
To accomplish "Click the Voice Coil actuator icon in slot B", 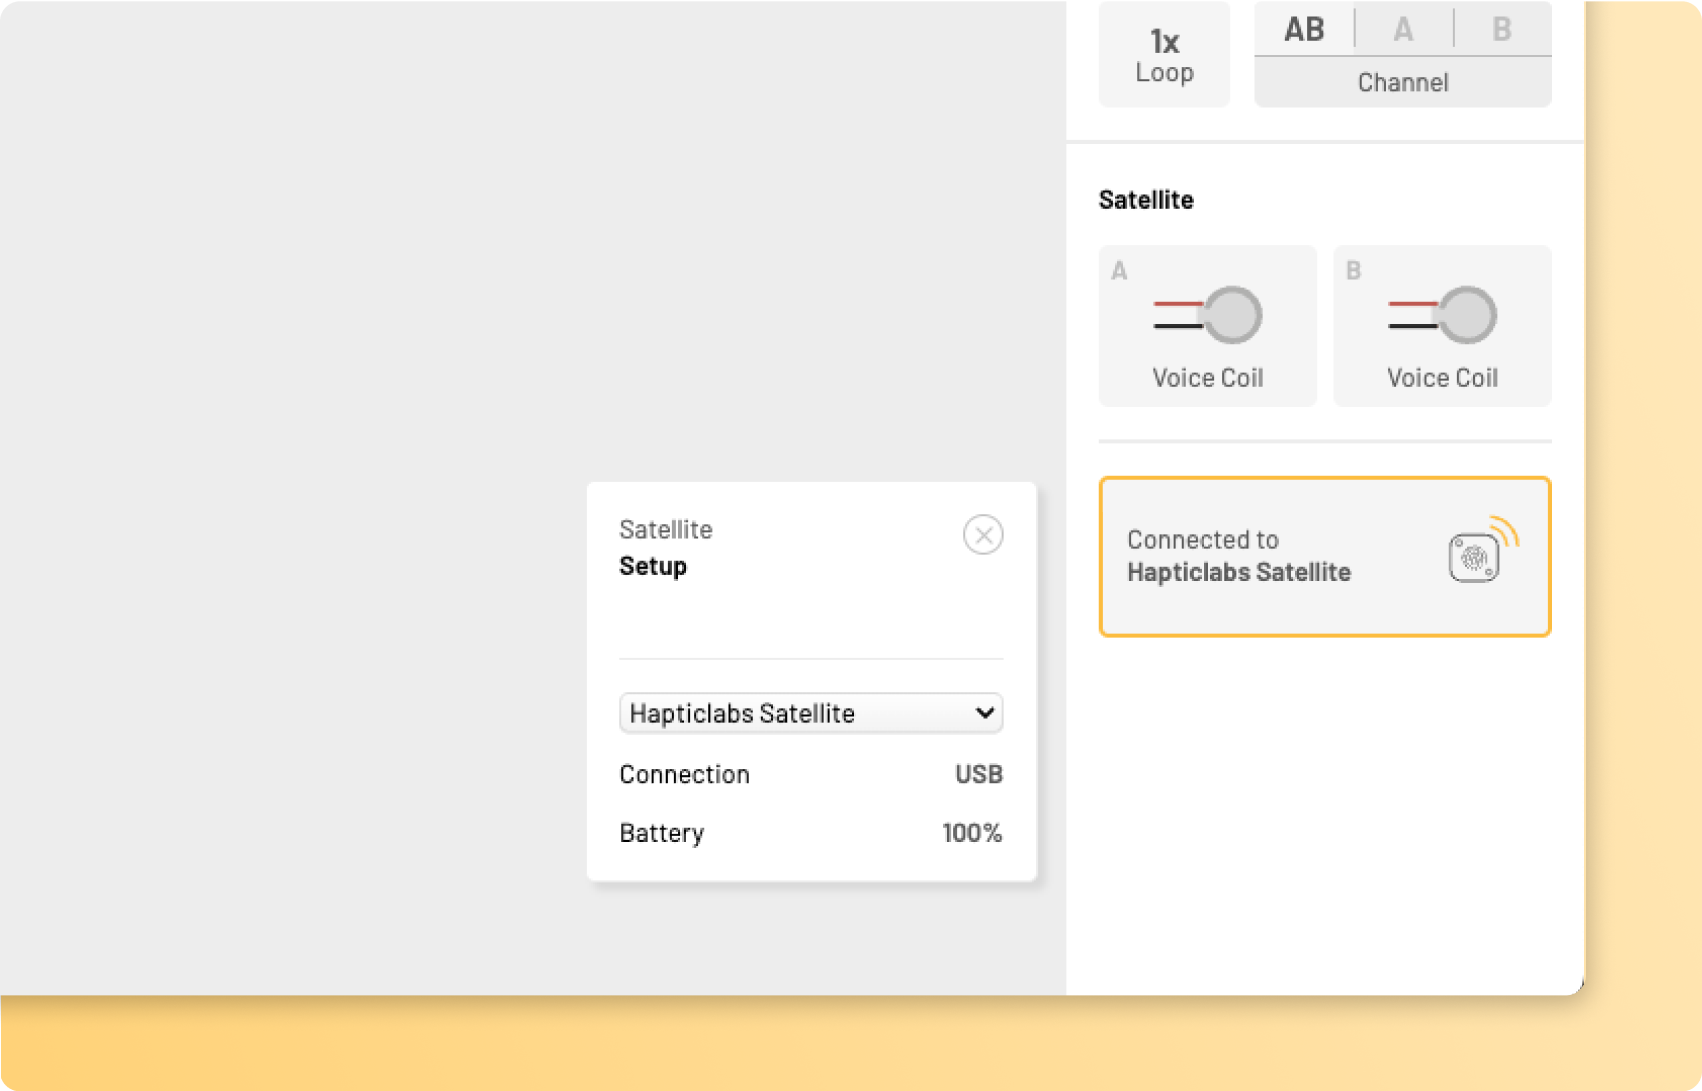I will (1442, 315).
